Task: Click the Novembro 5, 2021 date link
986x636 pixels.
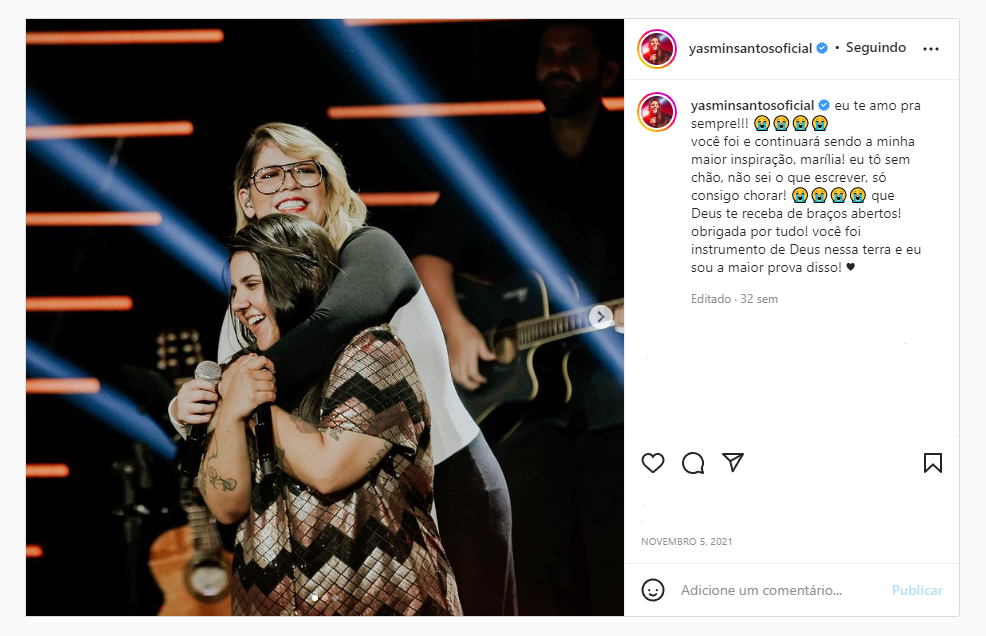Action: pyautogui.click(x=687, y=542)
